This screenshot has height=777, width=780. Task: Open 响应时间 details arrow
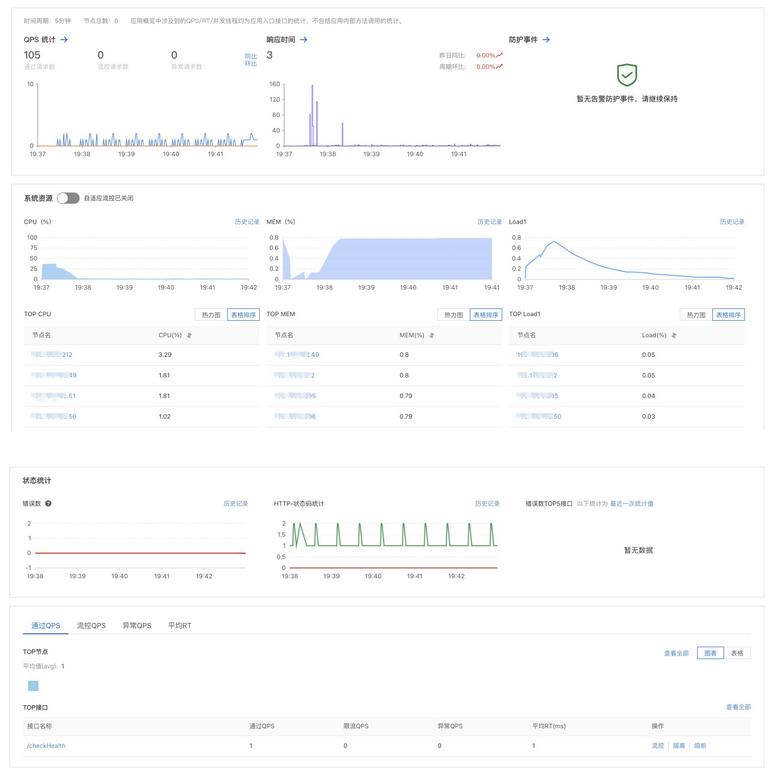(x=303, y=39)
